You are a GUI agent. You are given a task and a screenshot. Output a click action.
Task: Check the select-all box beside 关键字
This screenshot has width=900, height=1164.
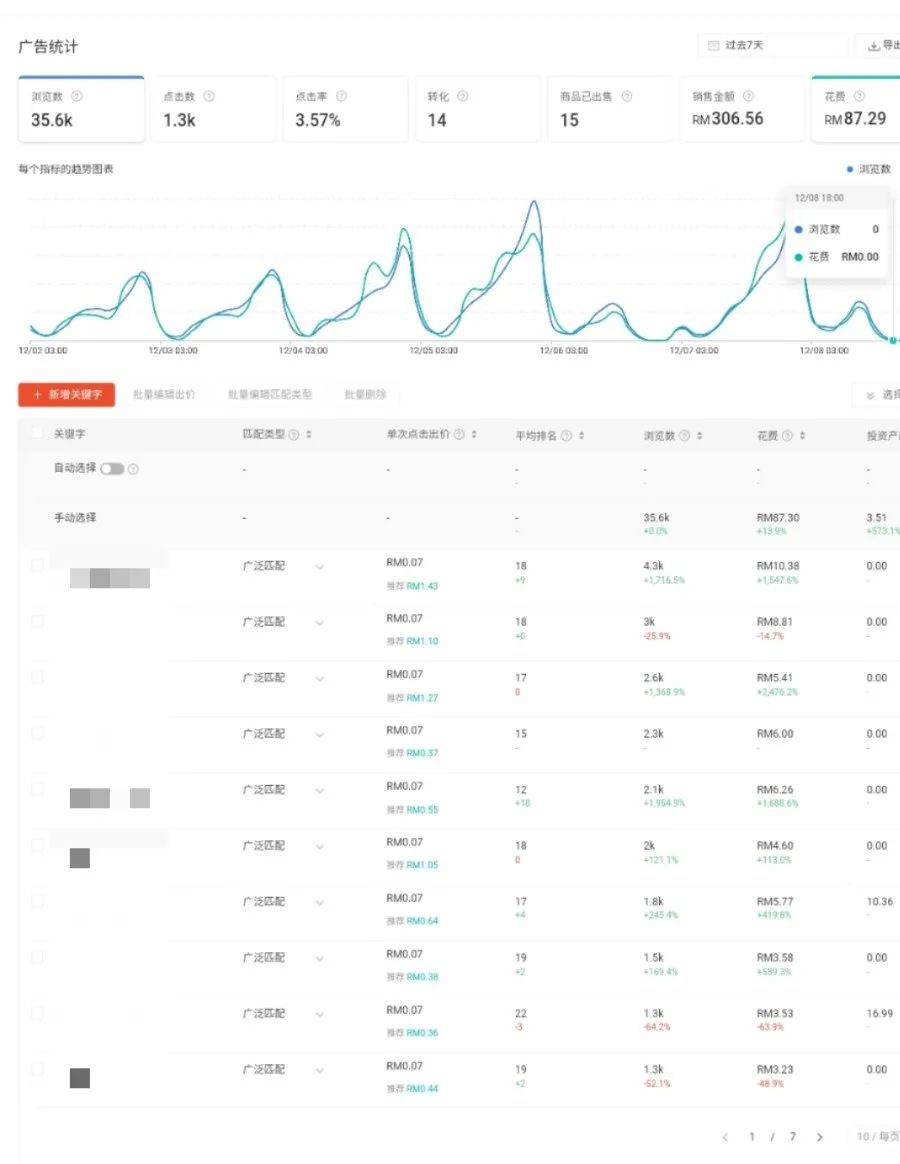(37, 433)
